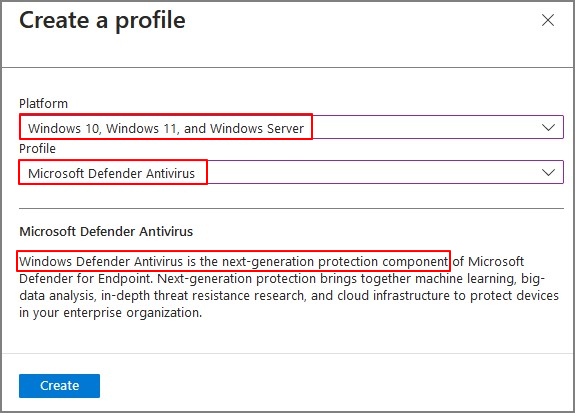
Task: Open the Microsoft Defender Antivirus profile selection
Action: [111, 173]
